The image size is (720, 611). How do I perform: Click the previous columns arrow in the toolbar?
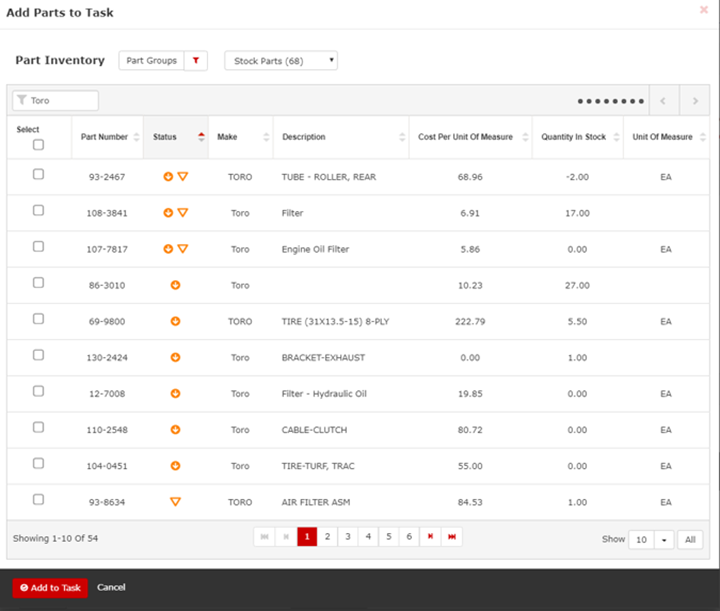(663, 101)
